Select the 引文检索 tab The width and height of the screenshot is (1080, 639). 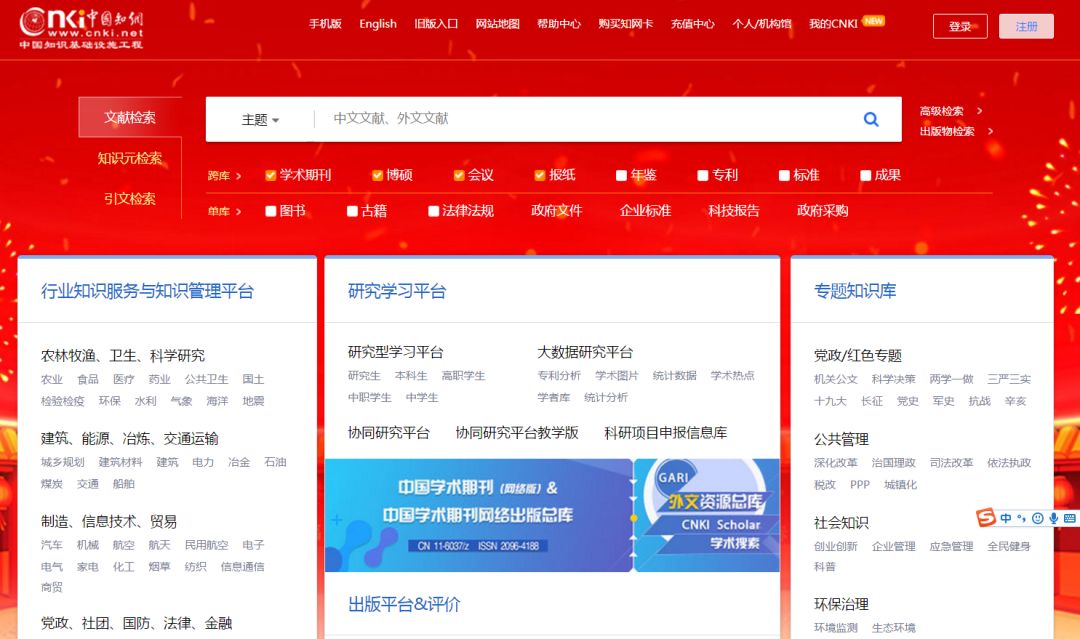pos(128,199)
